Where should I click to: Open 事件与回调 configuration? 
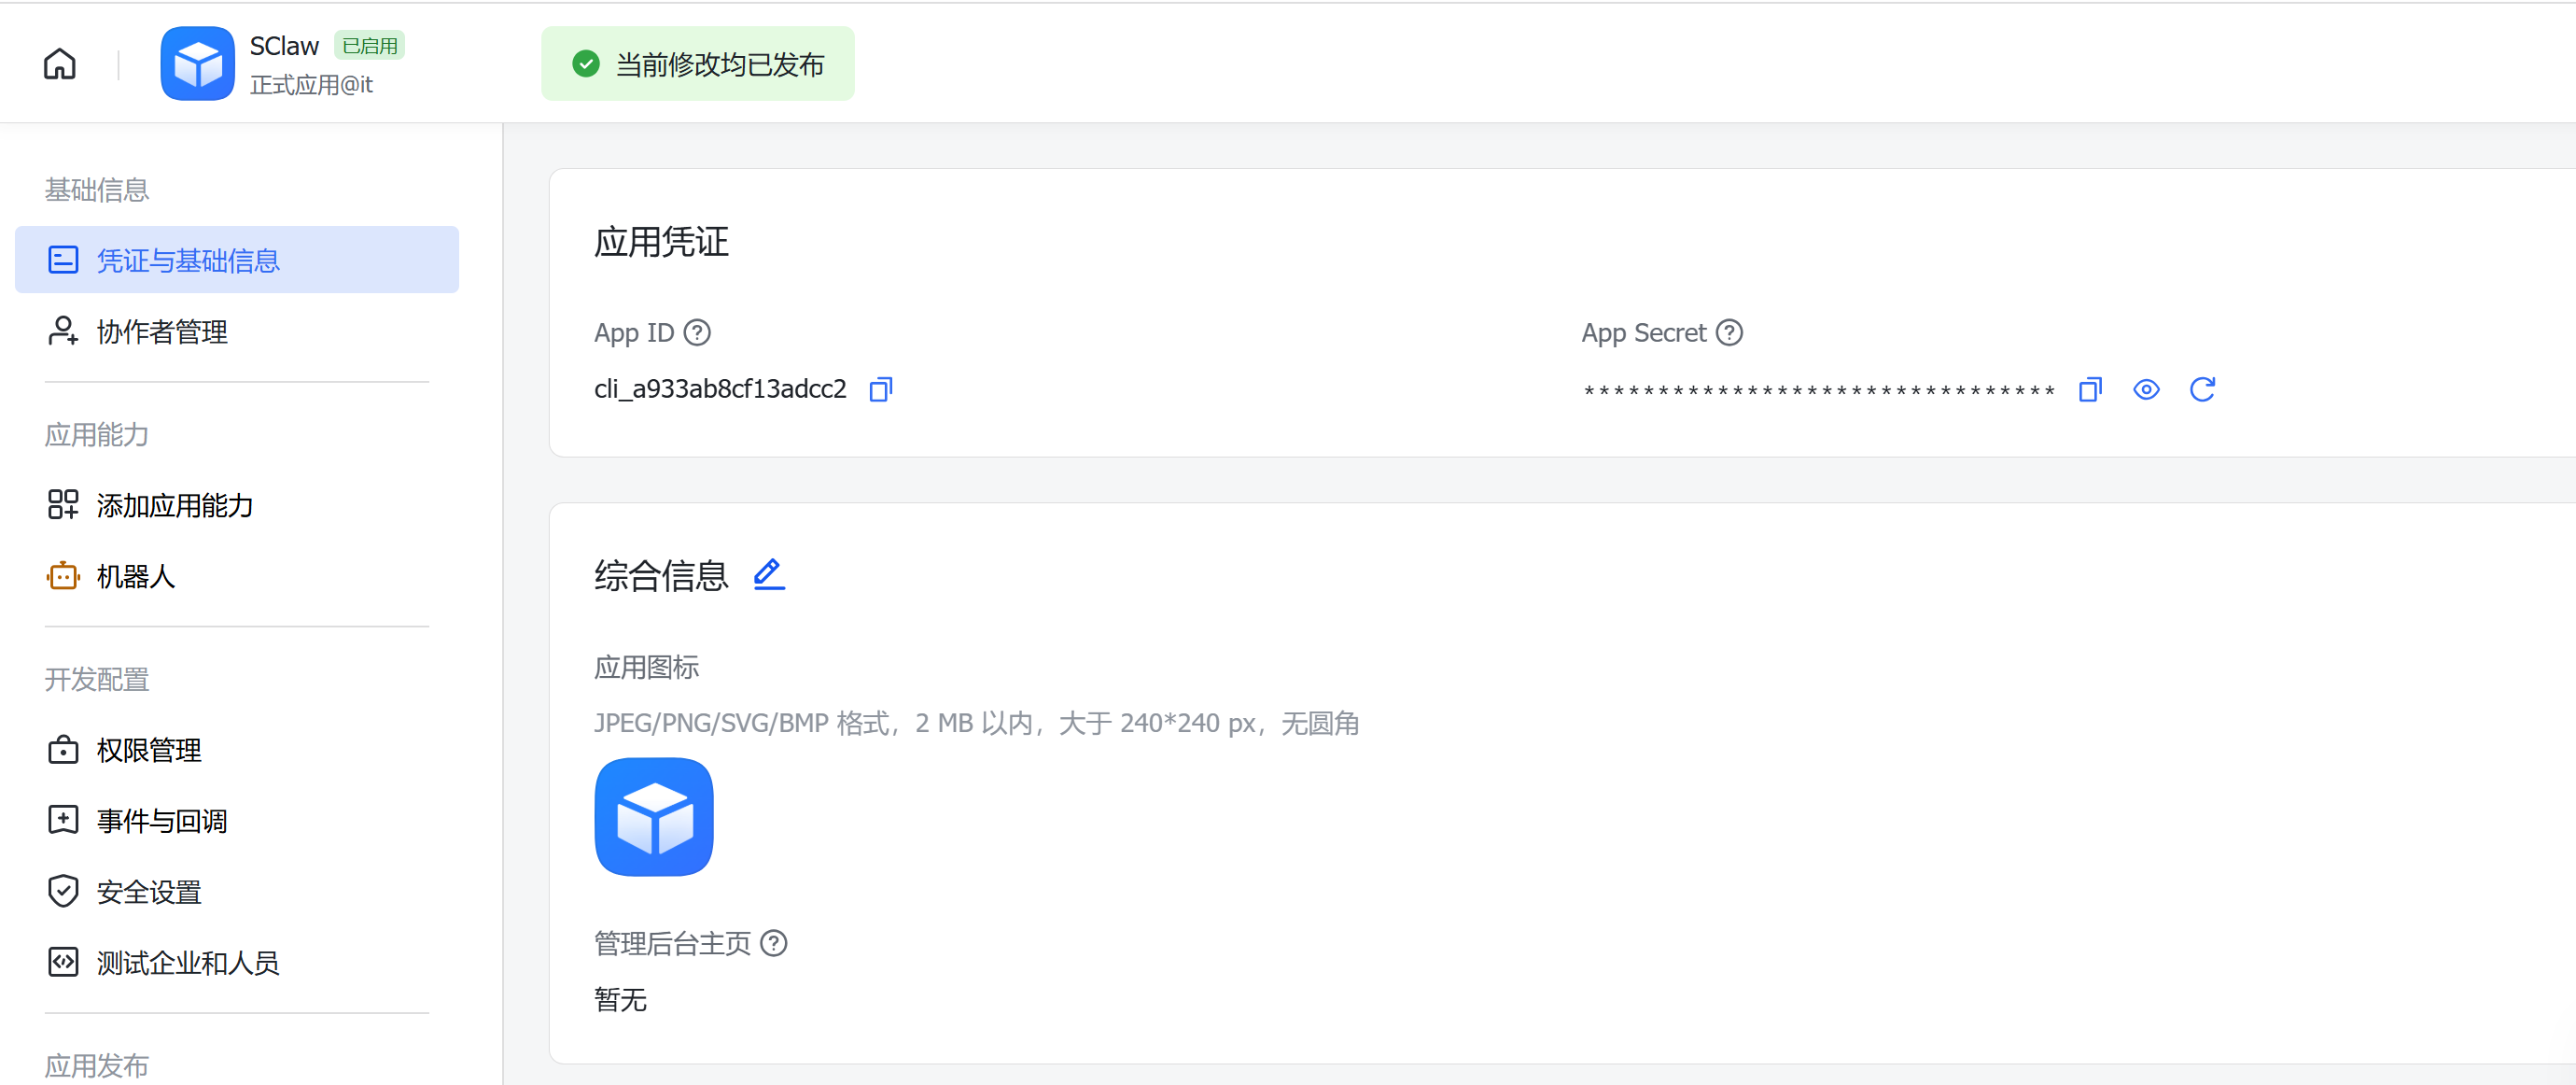pos(162,821)
